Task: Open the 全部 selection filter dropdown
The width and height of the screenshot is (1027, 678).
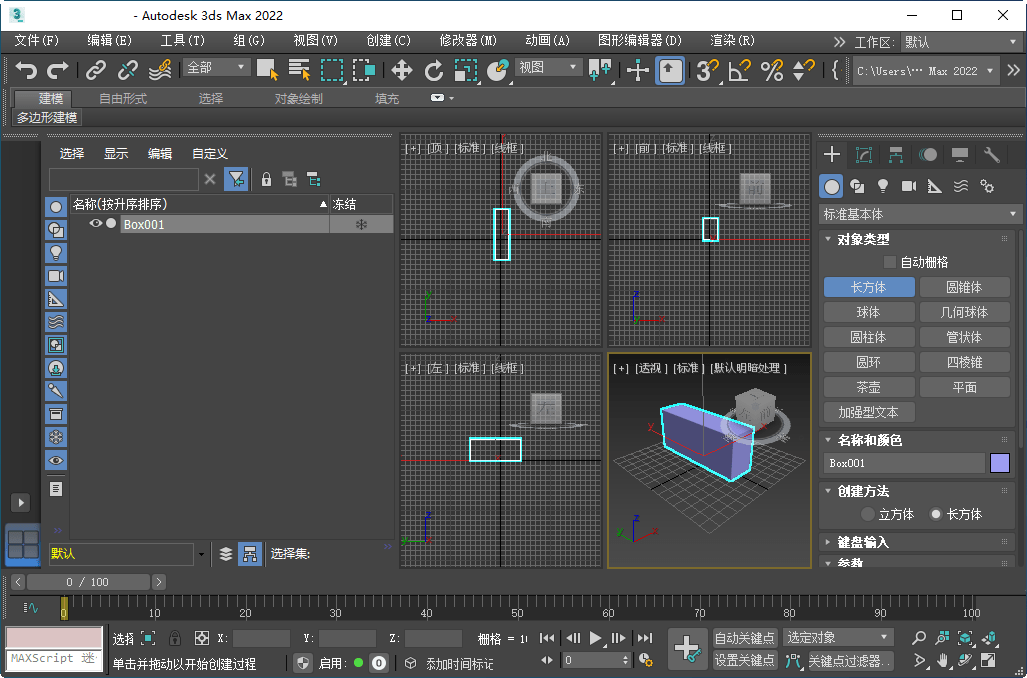Action: click(214, 68)
